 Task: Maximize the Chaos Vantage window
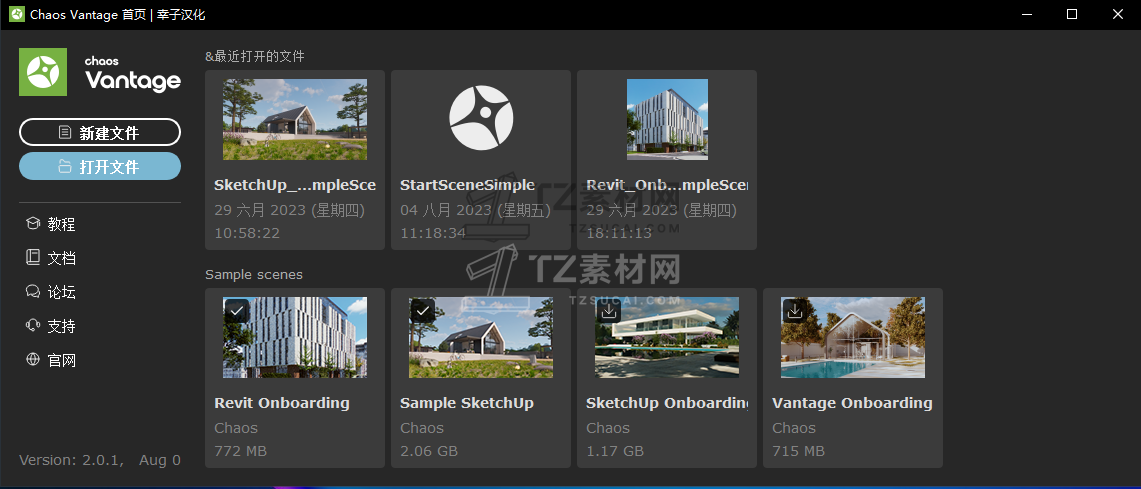(1072, 15)
